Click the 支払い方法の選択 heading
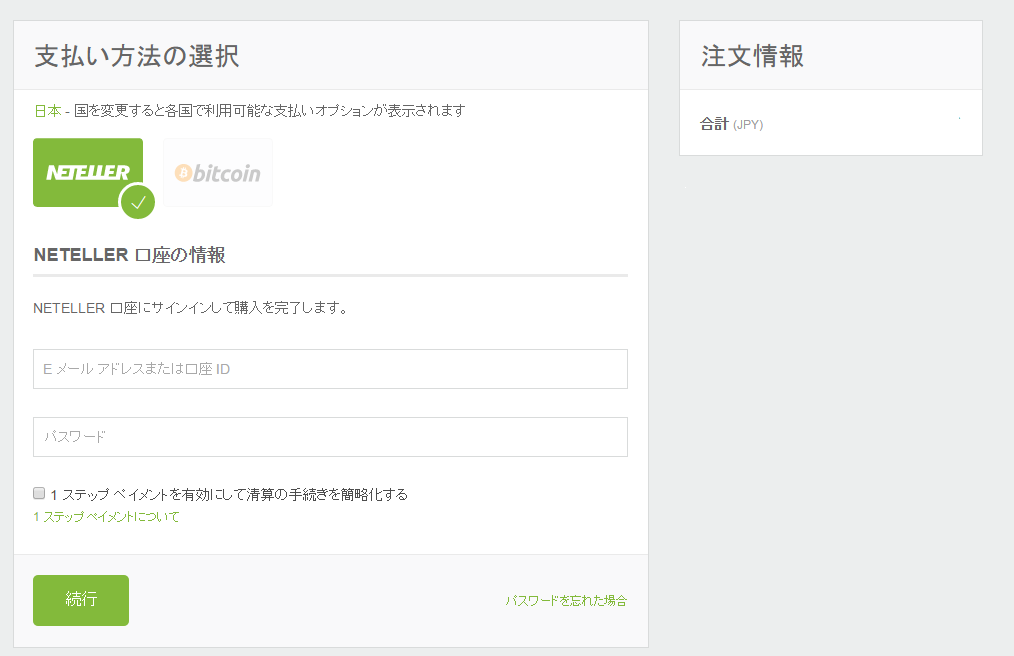The width and height of the screenshot is (1014, 656). [x=137, y=56]
